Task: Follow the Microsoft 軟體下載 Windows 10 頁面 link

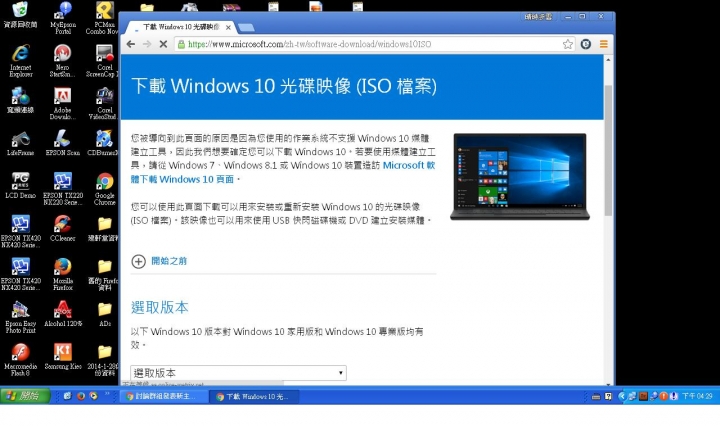Action: coord(282,172)
